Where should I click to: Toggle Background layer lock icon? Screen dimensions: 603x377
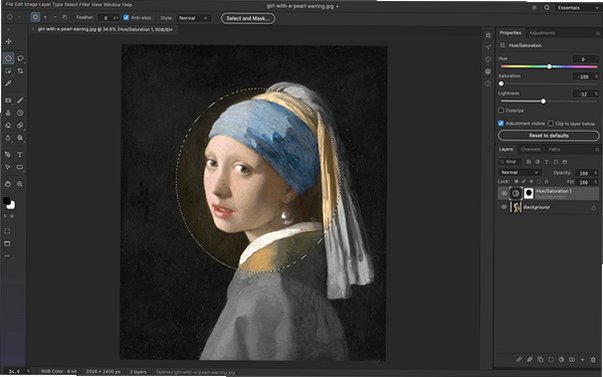pos(593,207)
